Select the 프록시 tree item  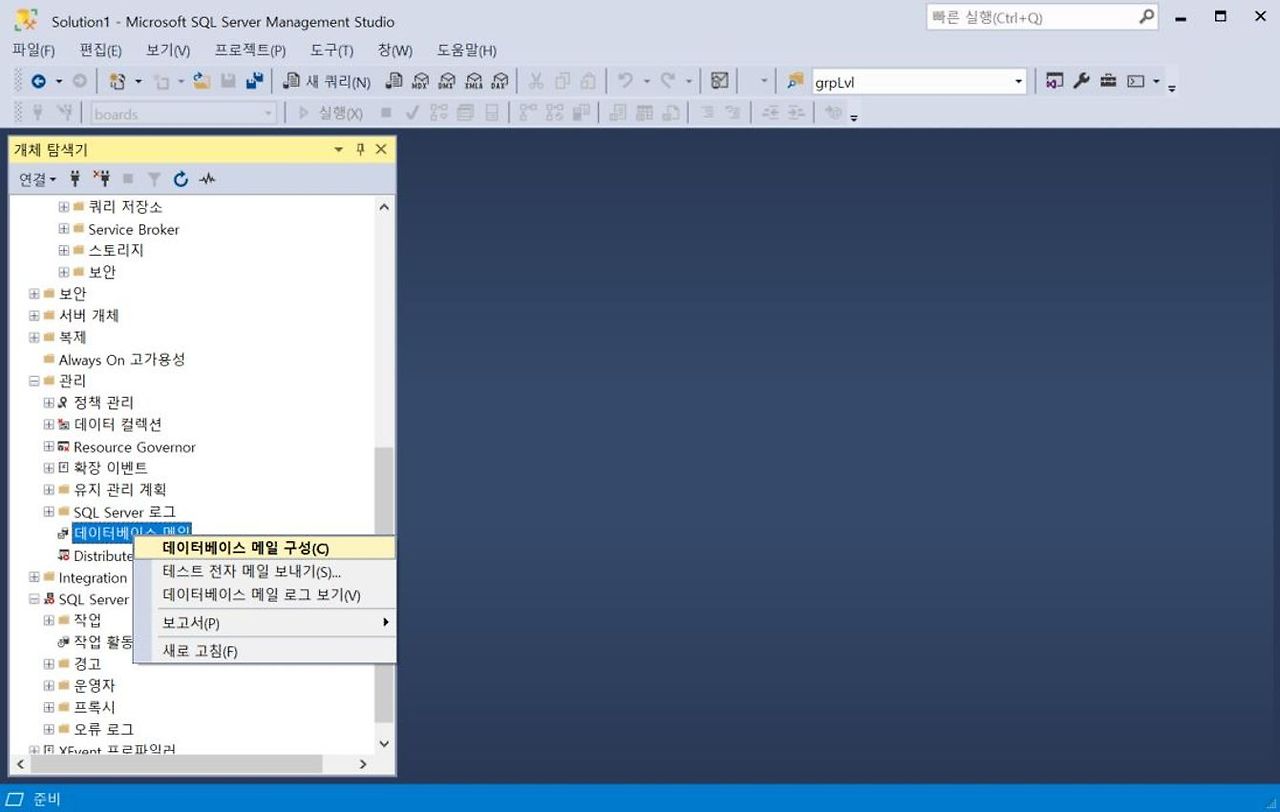[x=95, y=707]
